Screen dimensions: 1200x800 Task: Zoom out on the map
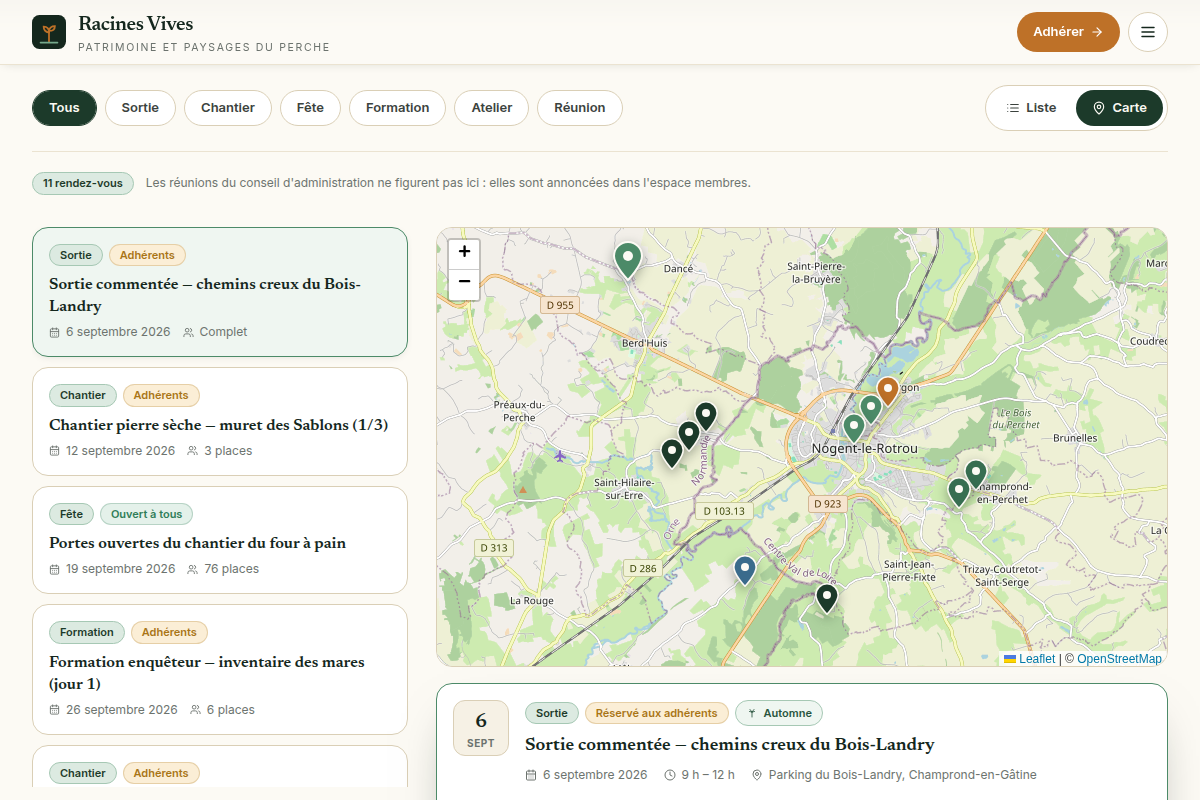(464, 283)
